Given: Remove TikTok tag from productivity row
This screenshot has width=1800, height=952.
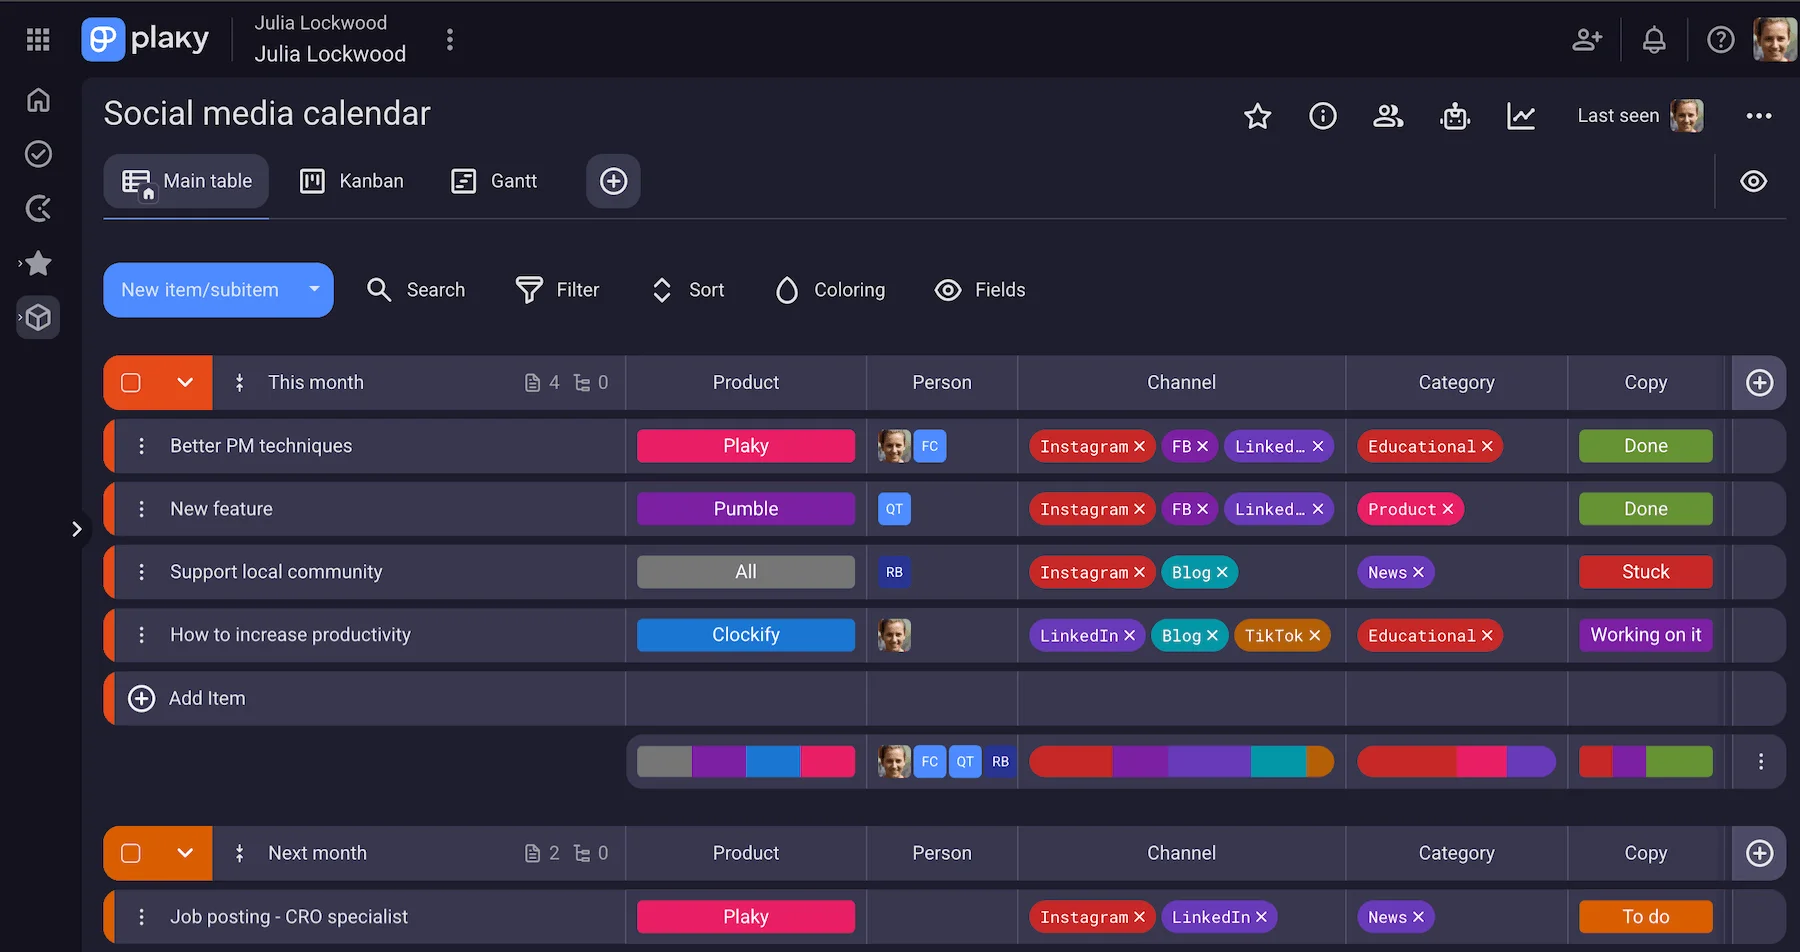Looking at the screenshot, I should (x=1314, y=636).
